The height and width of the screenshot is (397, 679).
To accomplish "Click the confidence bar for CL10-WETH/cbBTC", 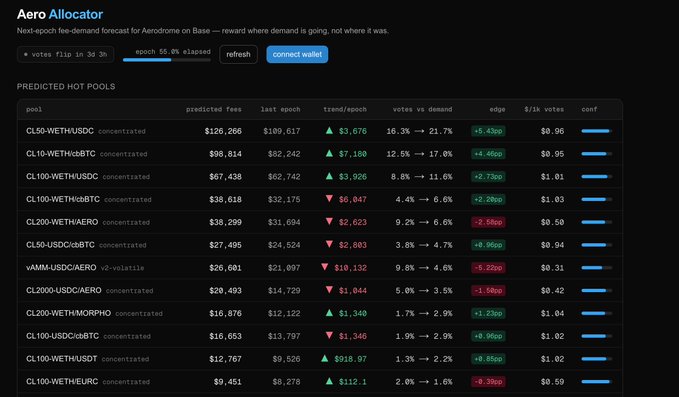I will [596, 154].
